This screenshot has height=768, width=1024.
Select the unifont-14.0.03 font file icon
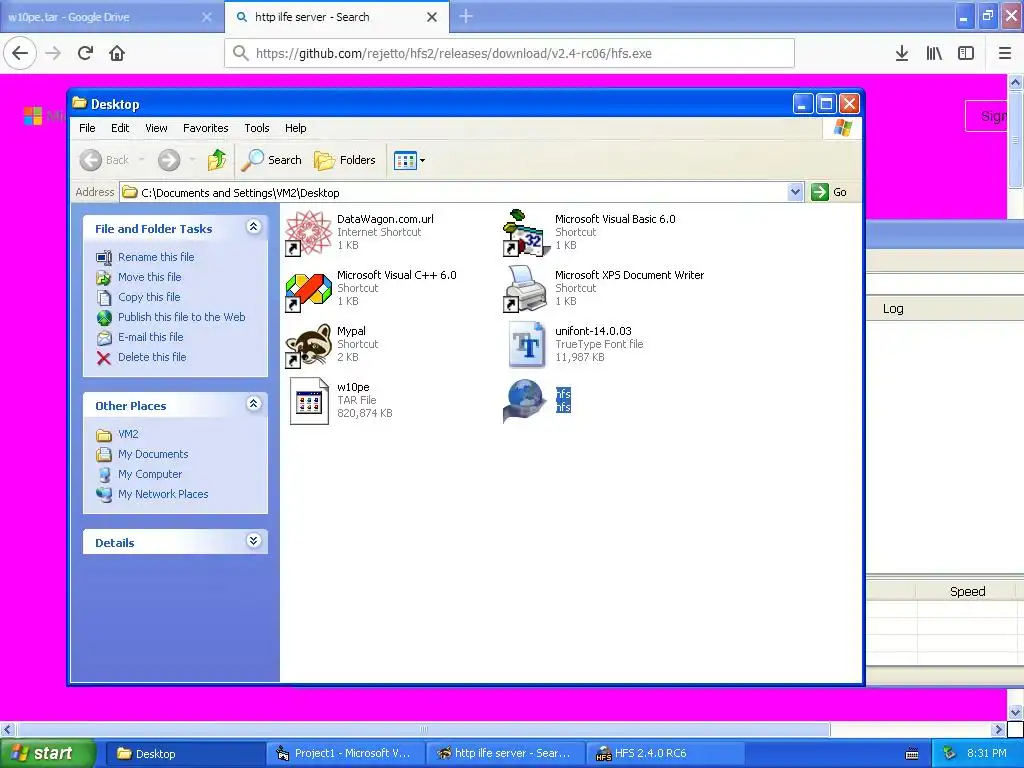[526, 345]
